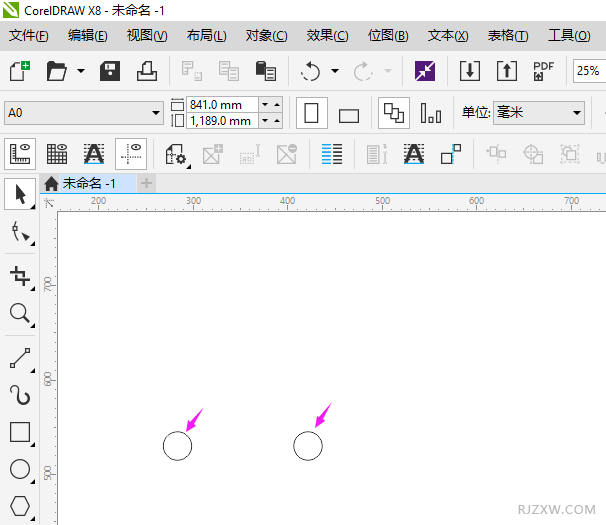Click the home welcome screen icon

click(51, 183)
